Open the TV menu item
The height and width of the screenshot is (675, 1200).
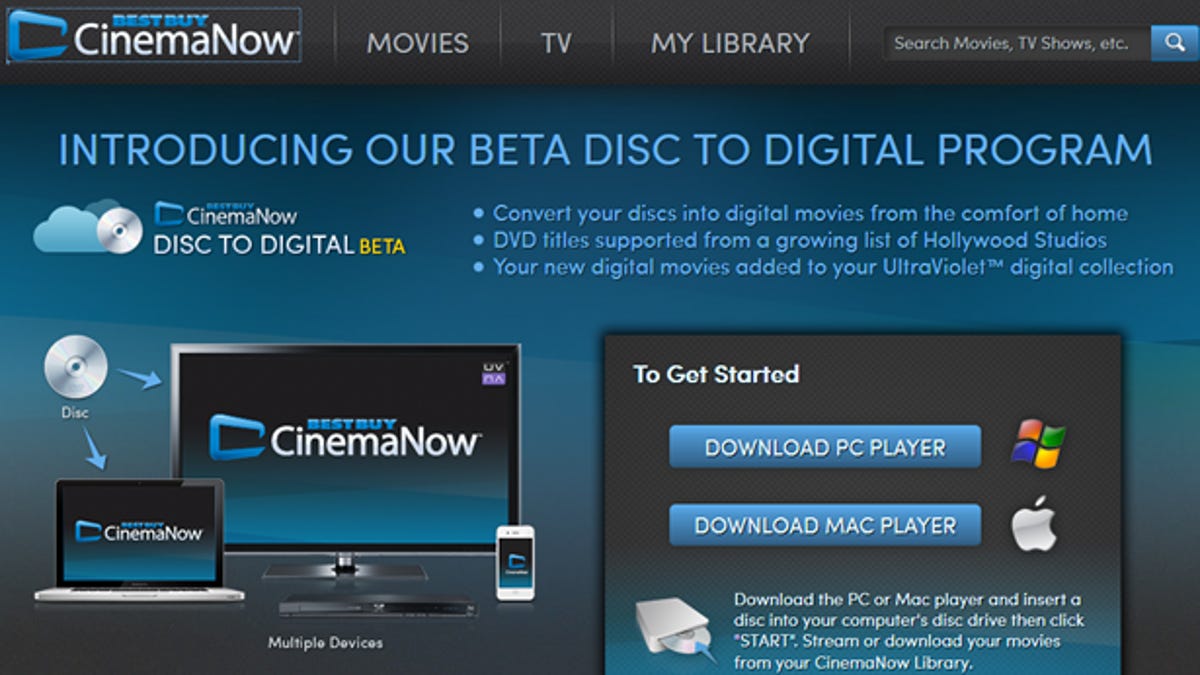click(x=556, y=43)
